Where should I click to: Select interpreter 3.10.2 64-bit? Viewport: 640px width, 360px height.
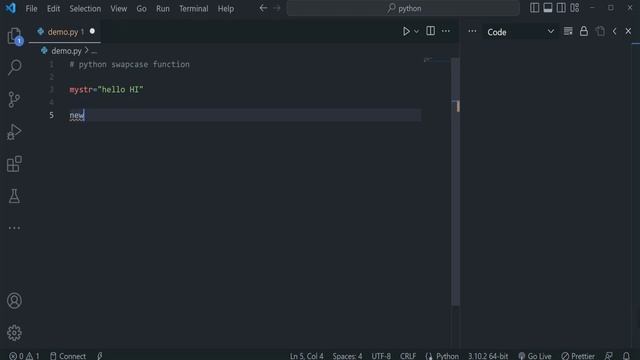(x=488, y=356)
